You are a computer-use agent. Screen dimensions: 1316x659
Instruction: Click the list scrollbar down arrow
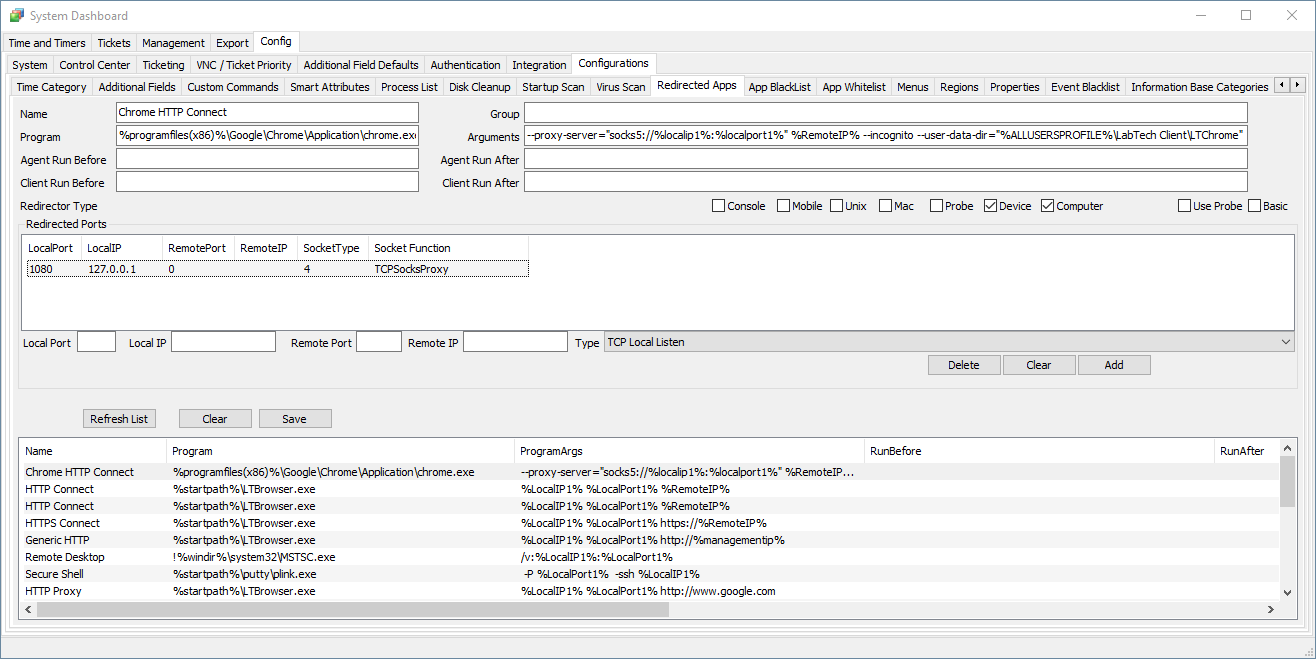tap(1288, 591)
